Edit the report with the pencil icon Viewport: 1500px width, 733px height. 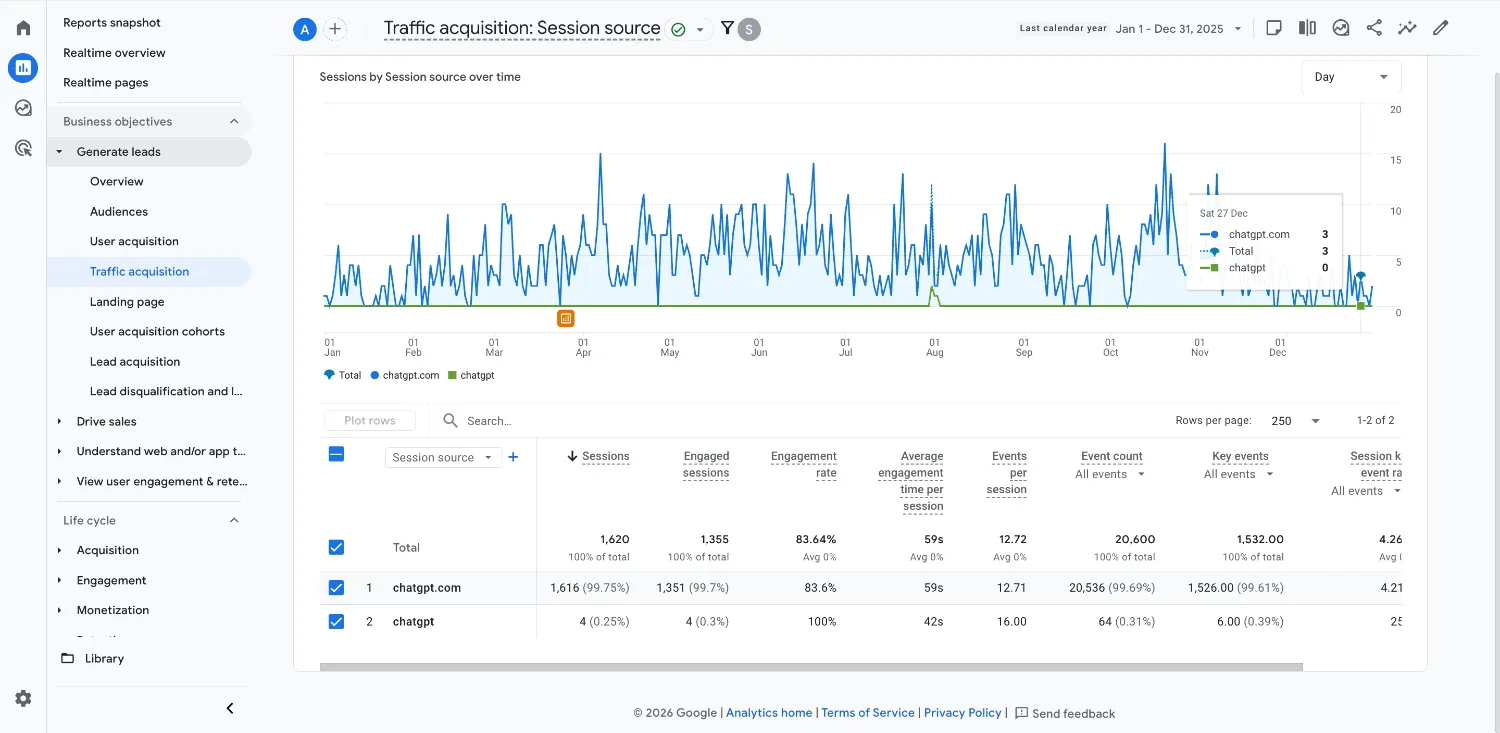tap(1441, 27)
